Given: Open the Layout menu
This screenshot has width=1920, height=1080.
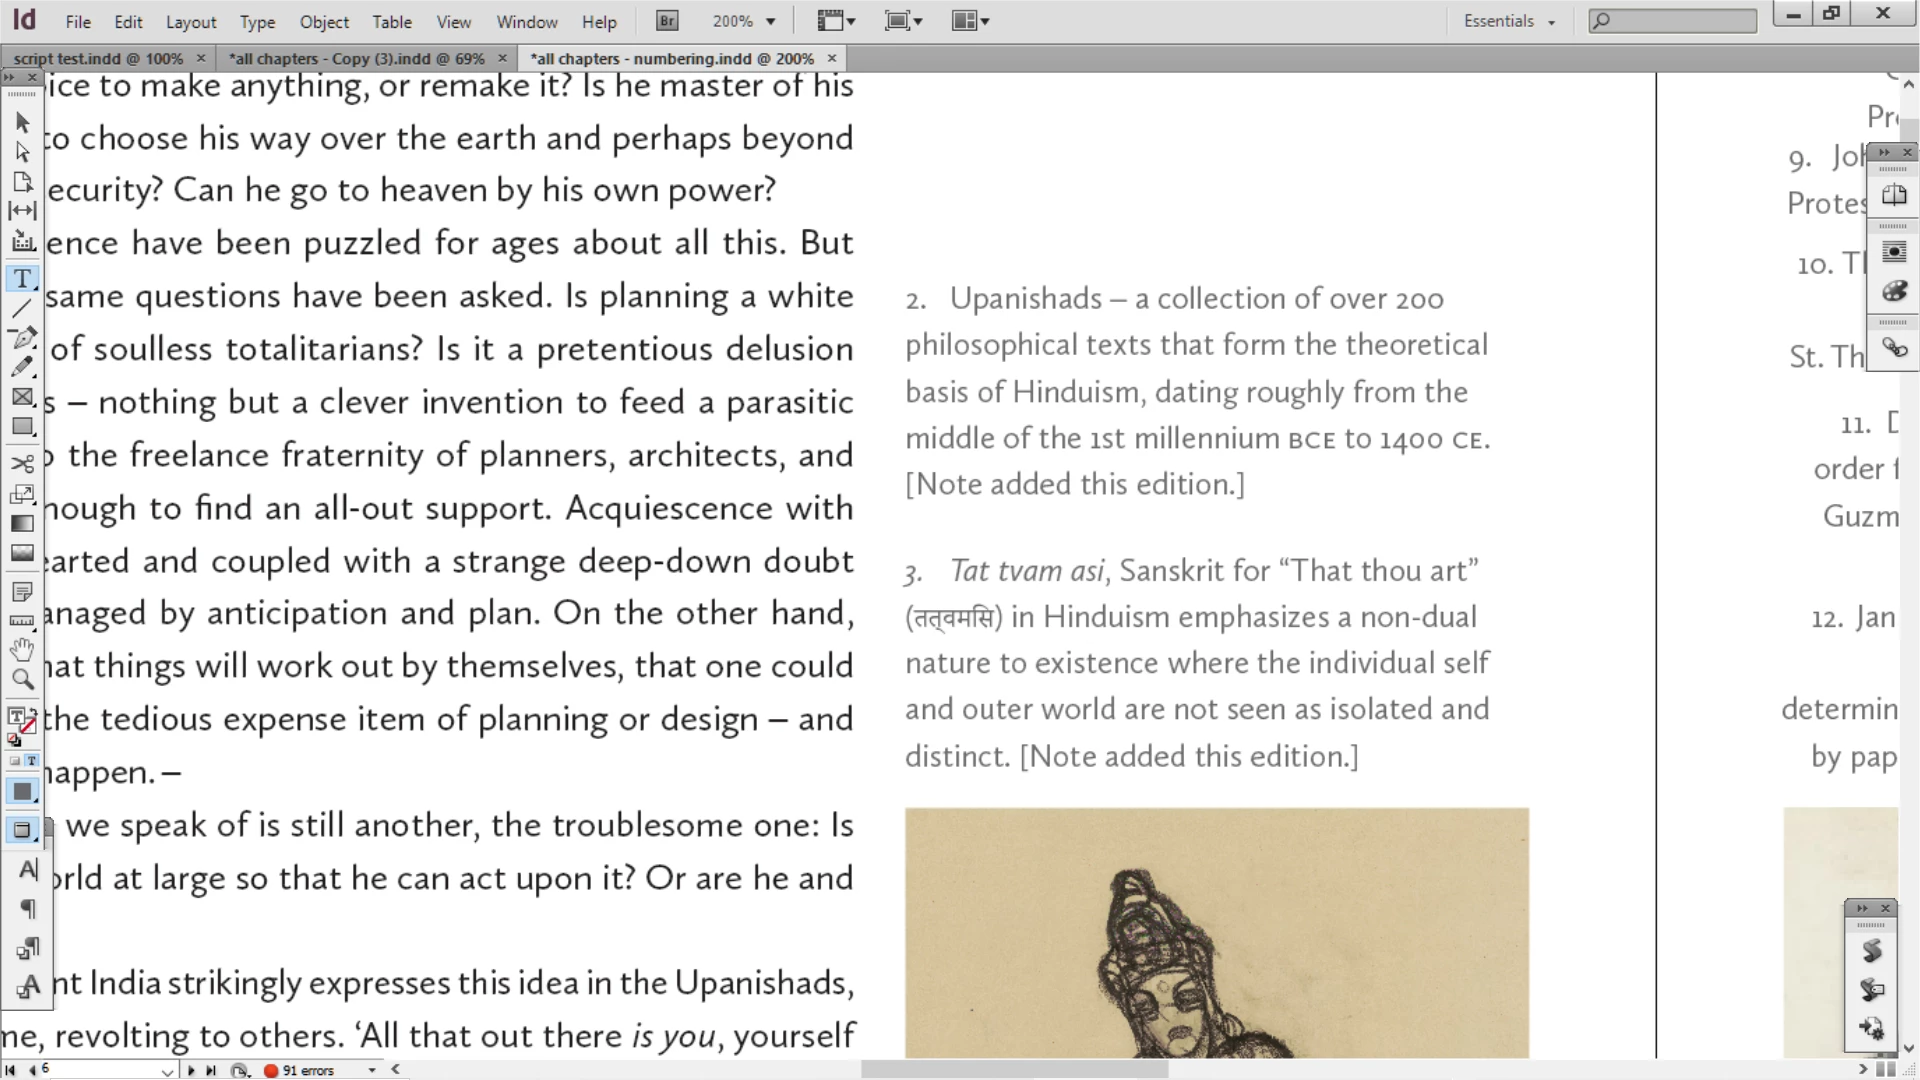Looking at the screenshot, I should click(x=190, y=21).
